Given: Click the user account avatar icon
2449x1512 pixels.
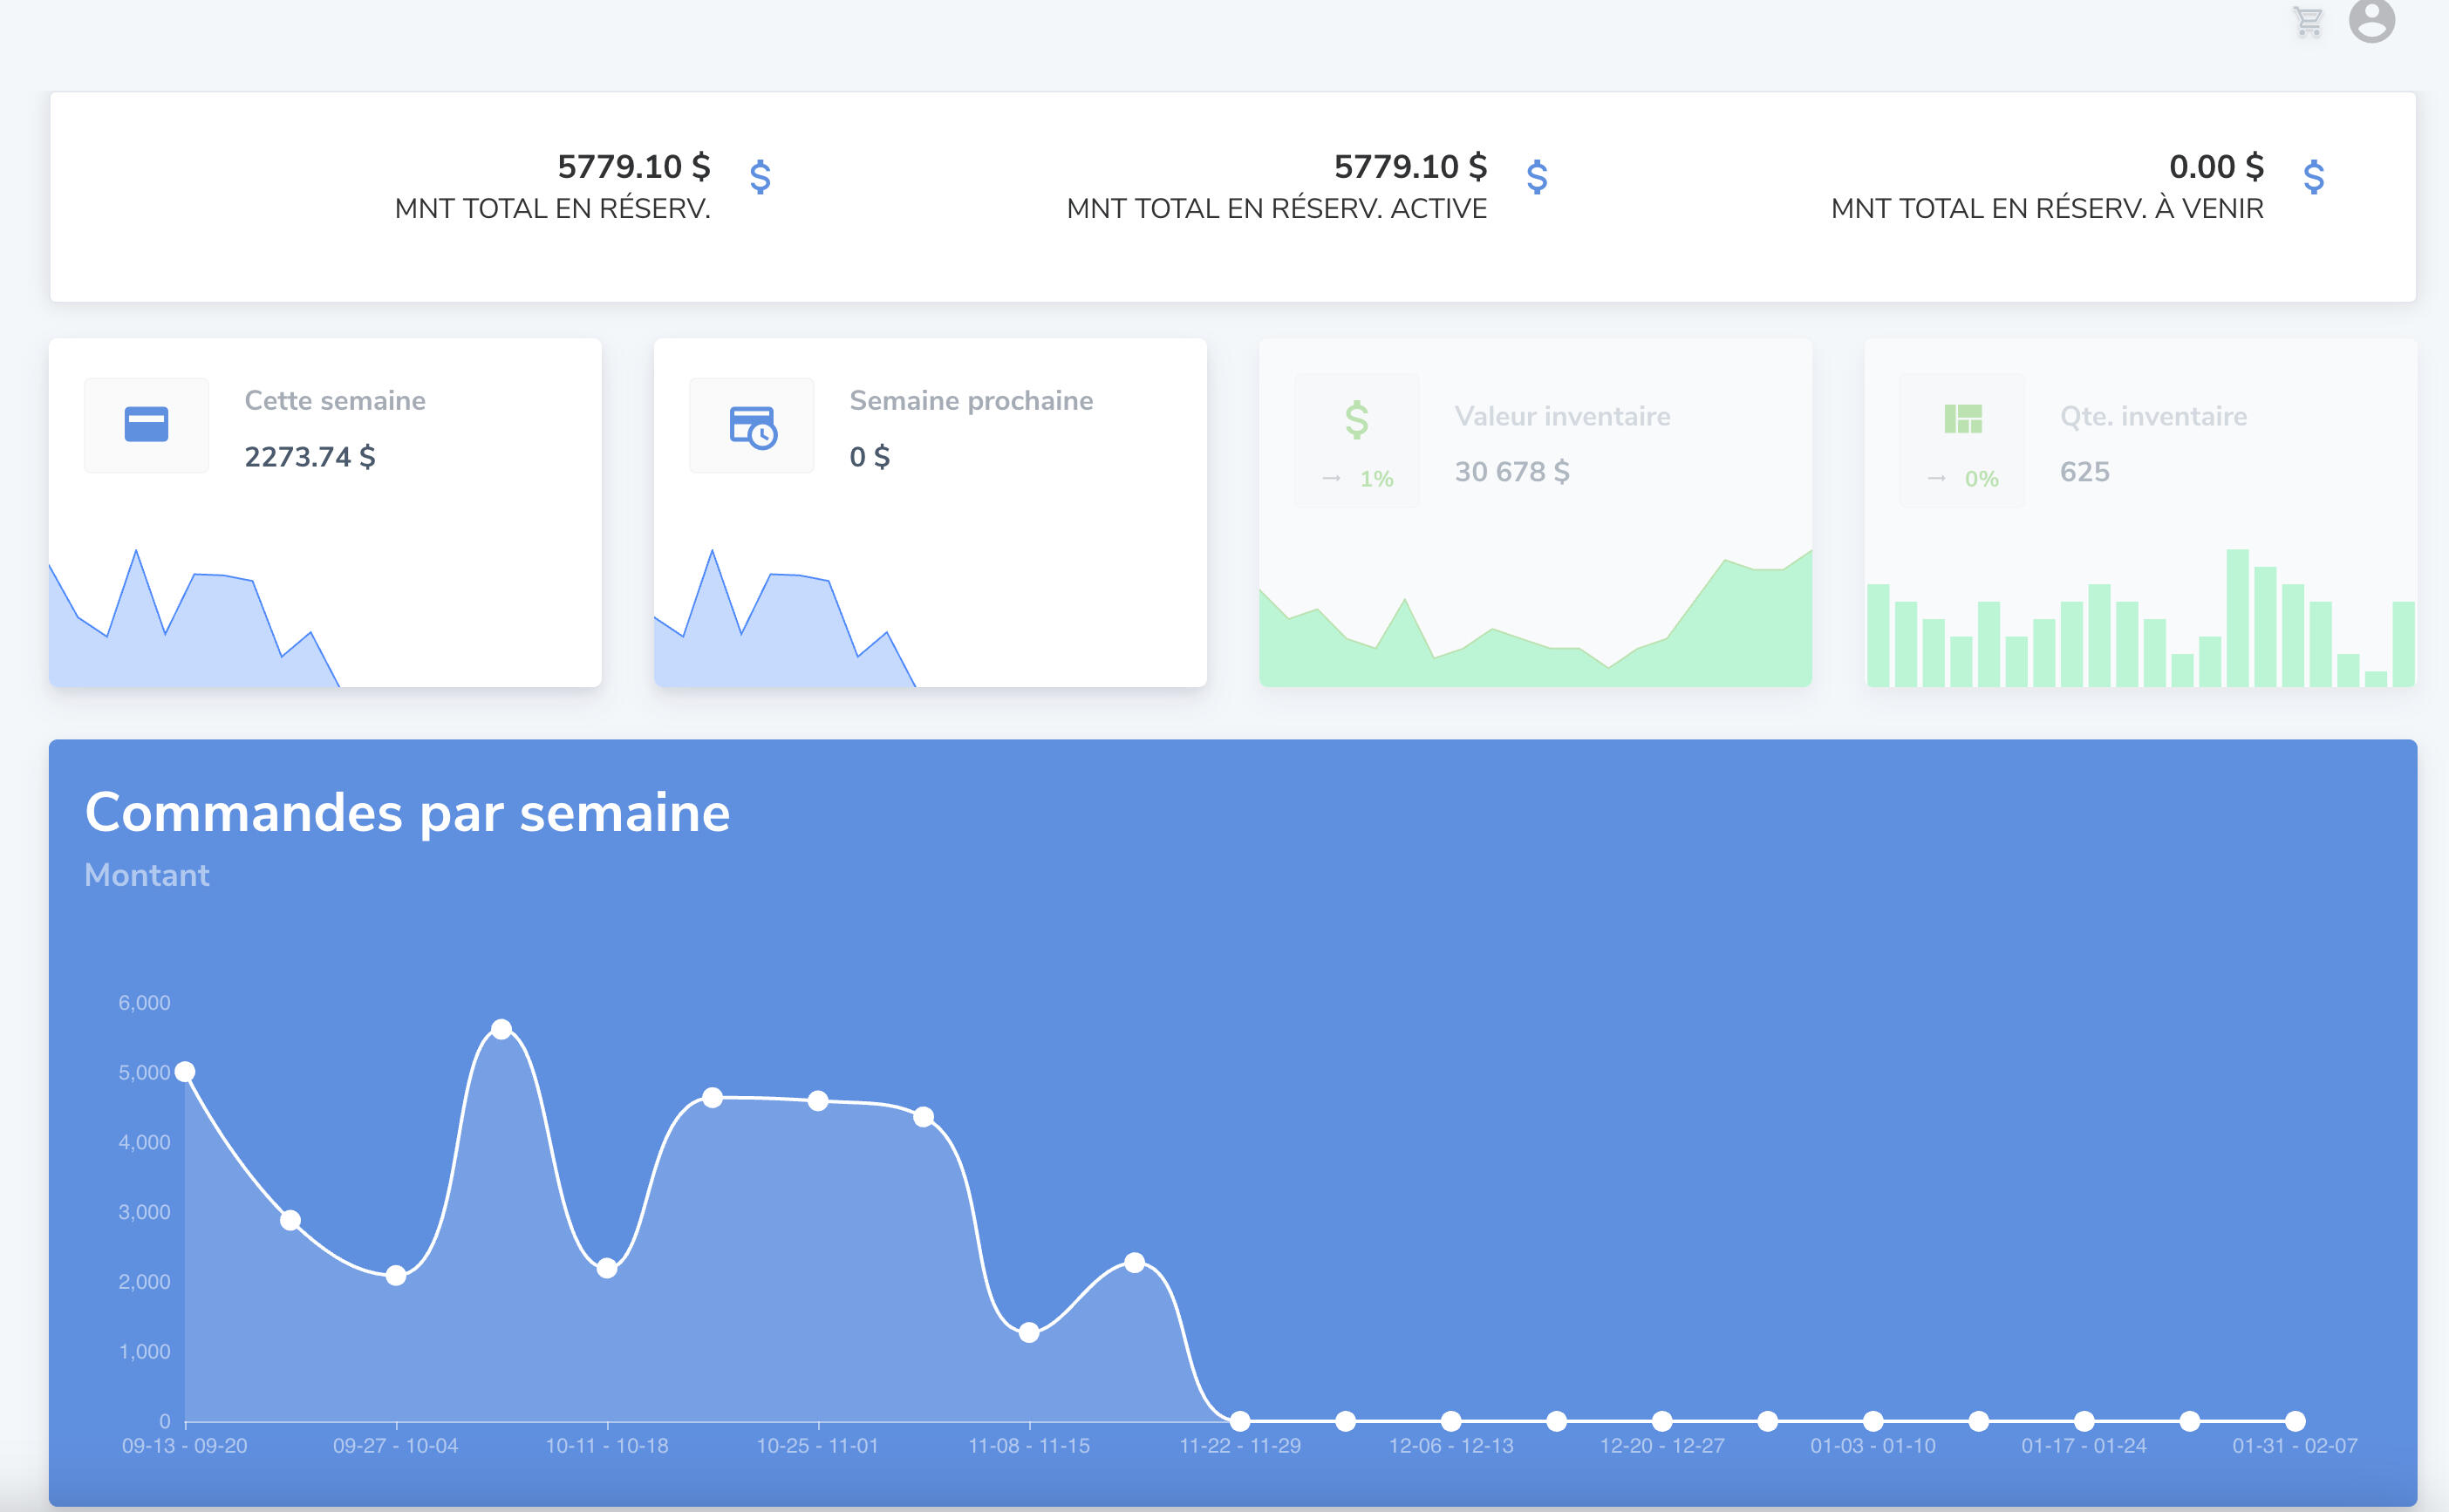Looking at the screenshot, I should click(2371, 19).
